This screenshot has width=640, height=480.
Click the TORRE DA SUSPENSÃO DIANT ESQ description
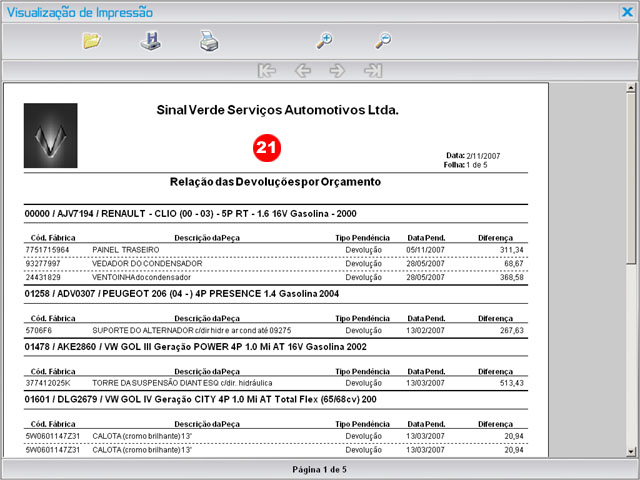(182, 383)
